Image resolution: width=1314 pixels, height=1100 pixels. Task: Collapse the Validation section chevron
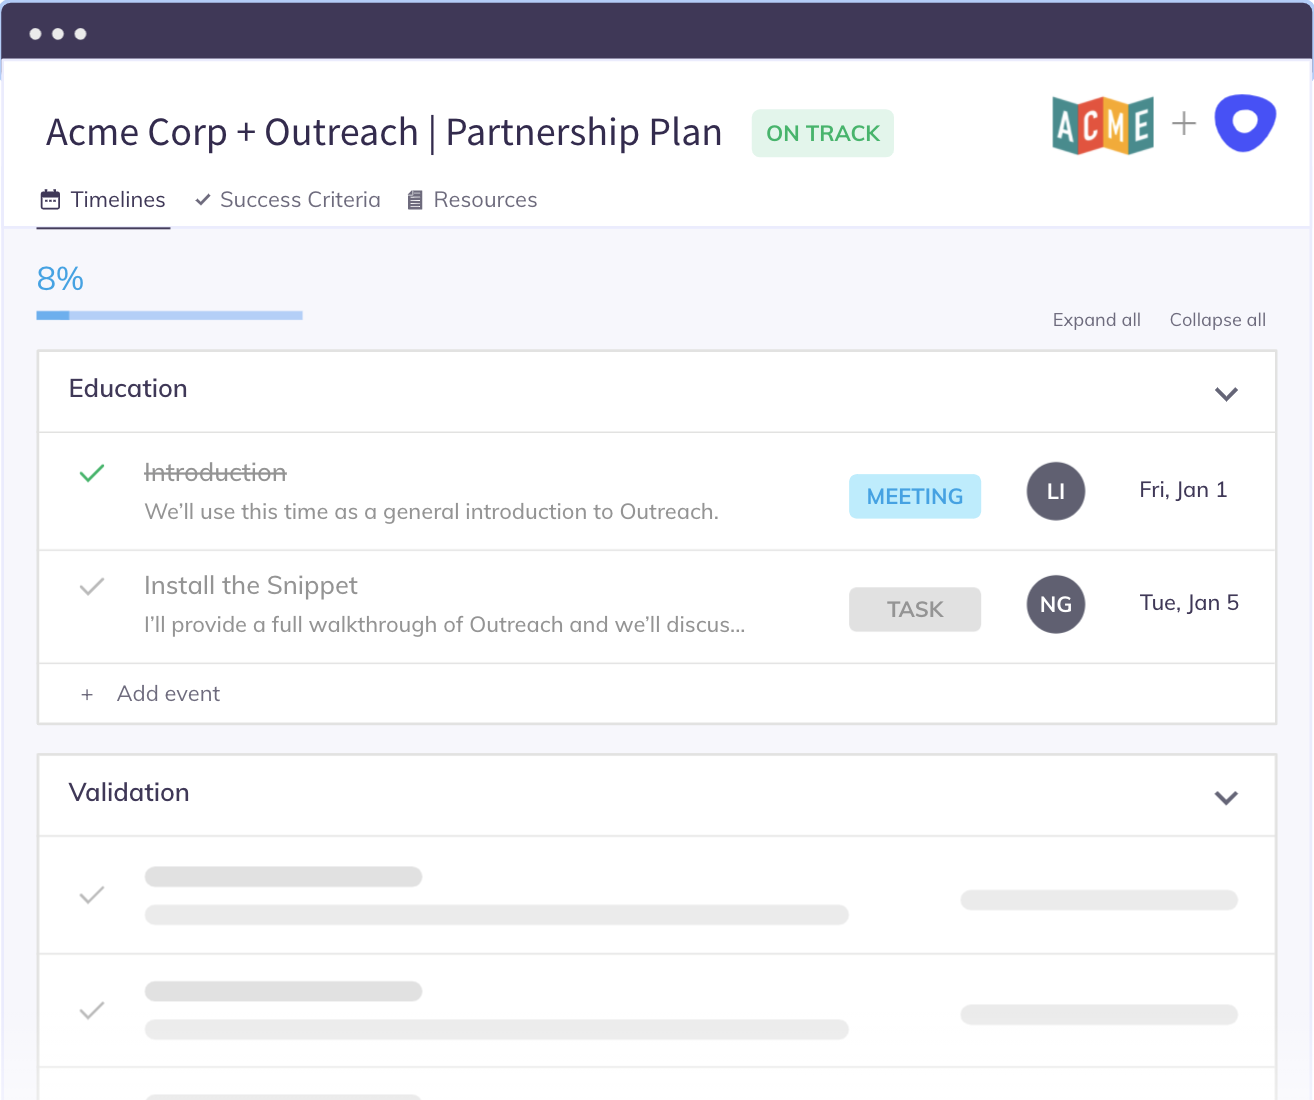tap(1226, 798)
